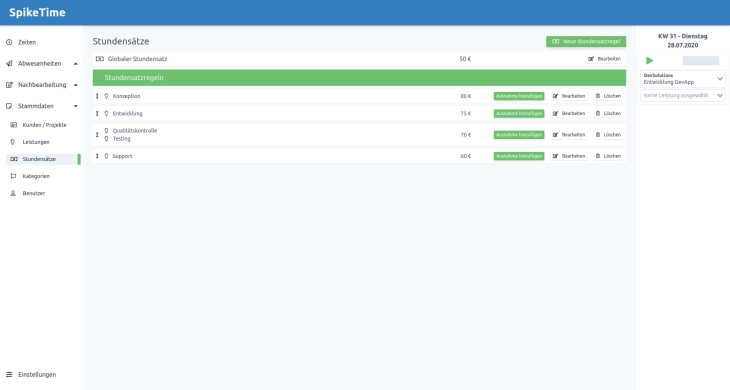730x390 pixels.
Task: Open Kunden / Projekte page
Action: (44, 125)
